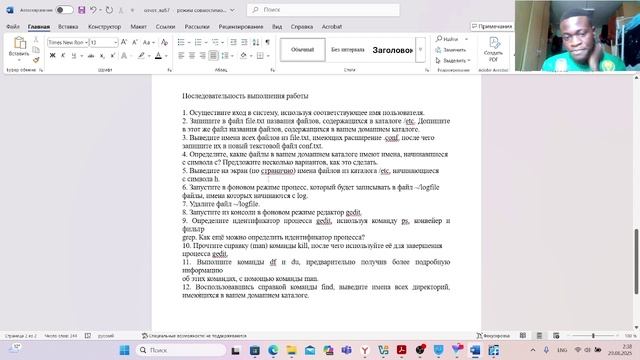Click the Вставить paste clipboard icon
Image resolution: width=640 pixels, height=360 pixels.
(19, 42)
